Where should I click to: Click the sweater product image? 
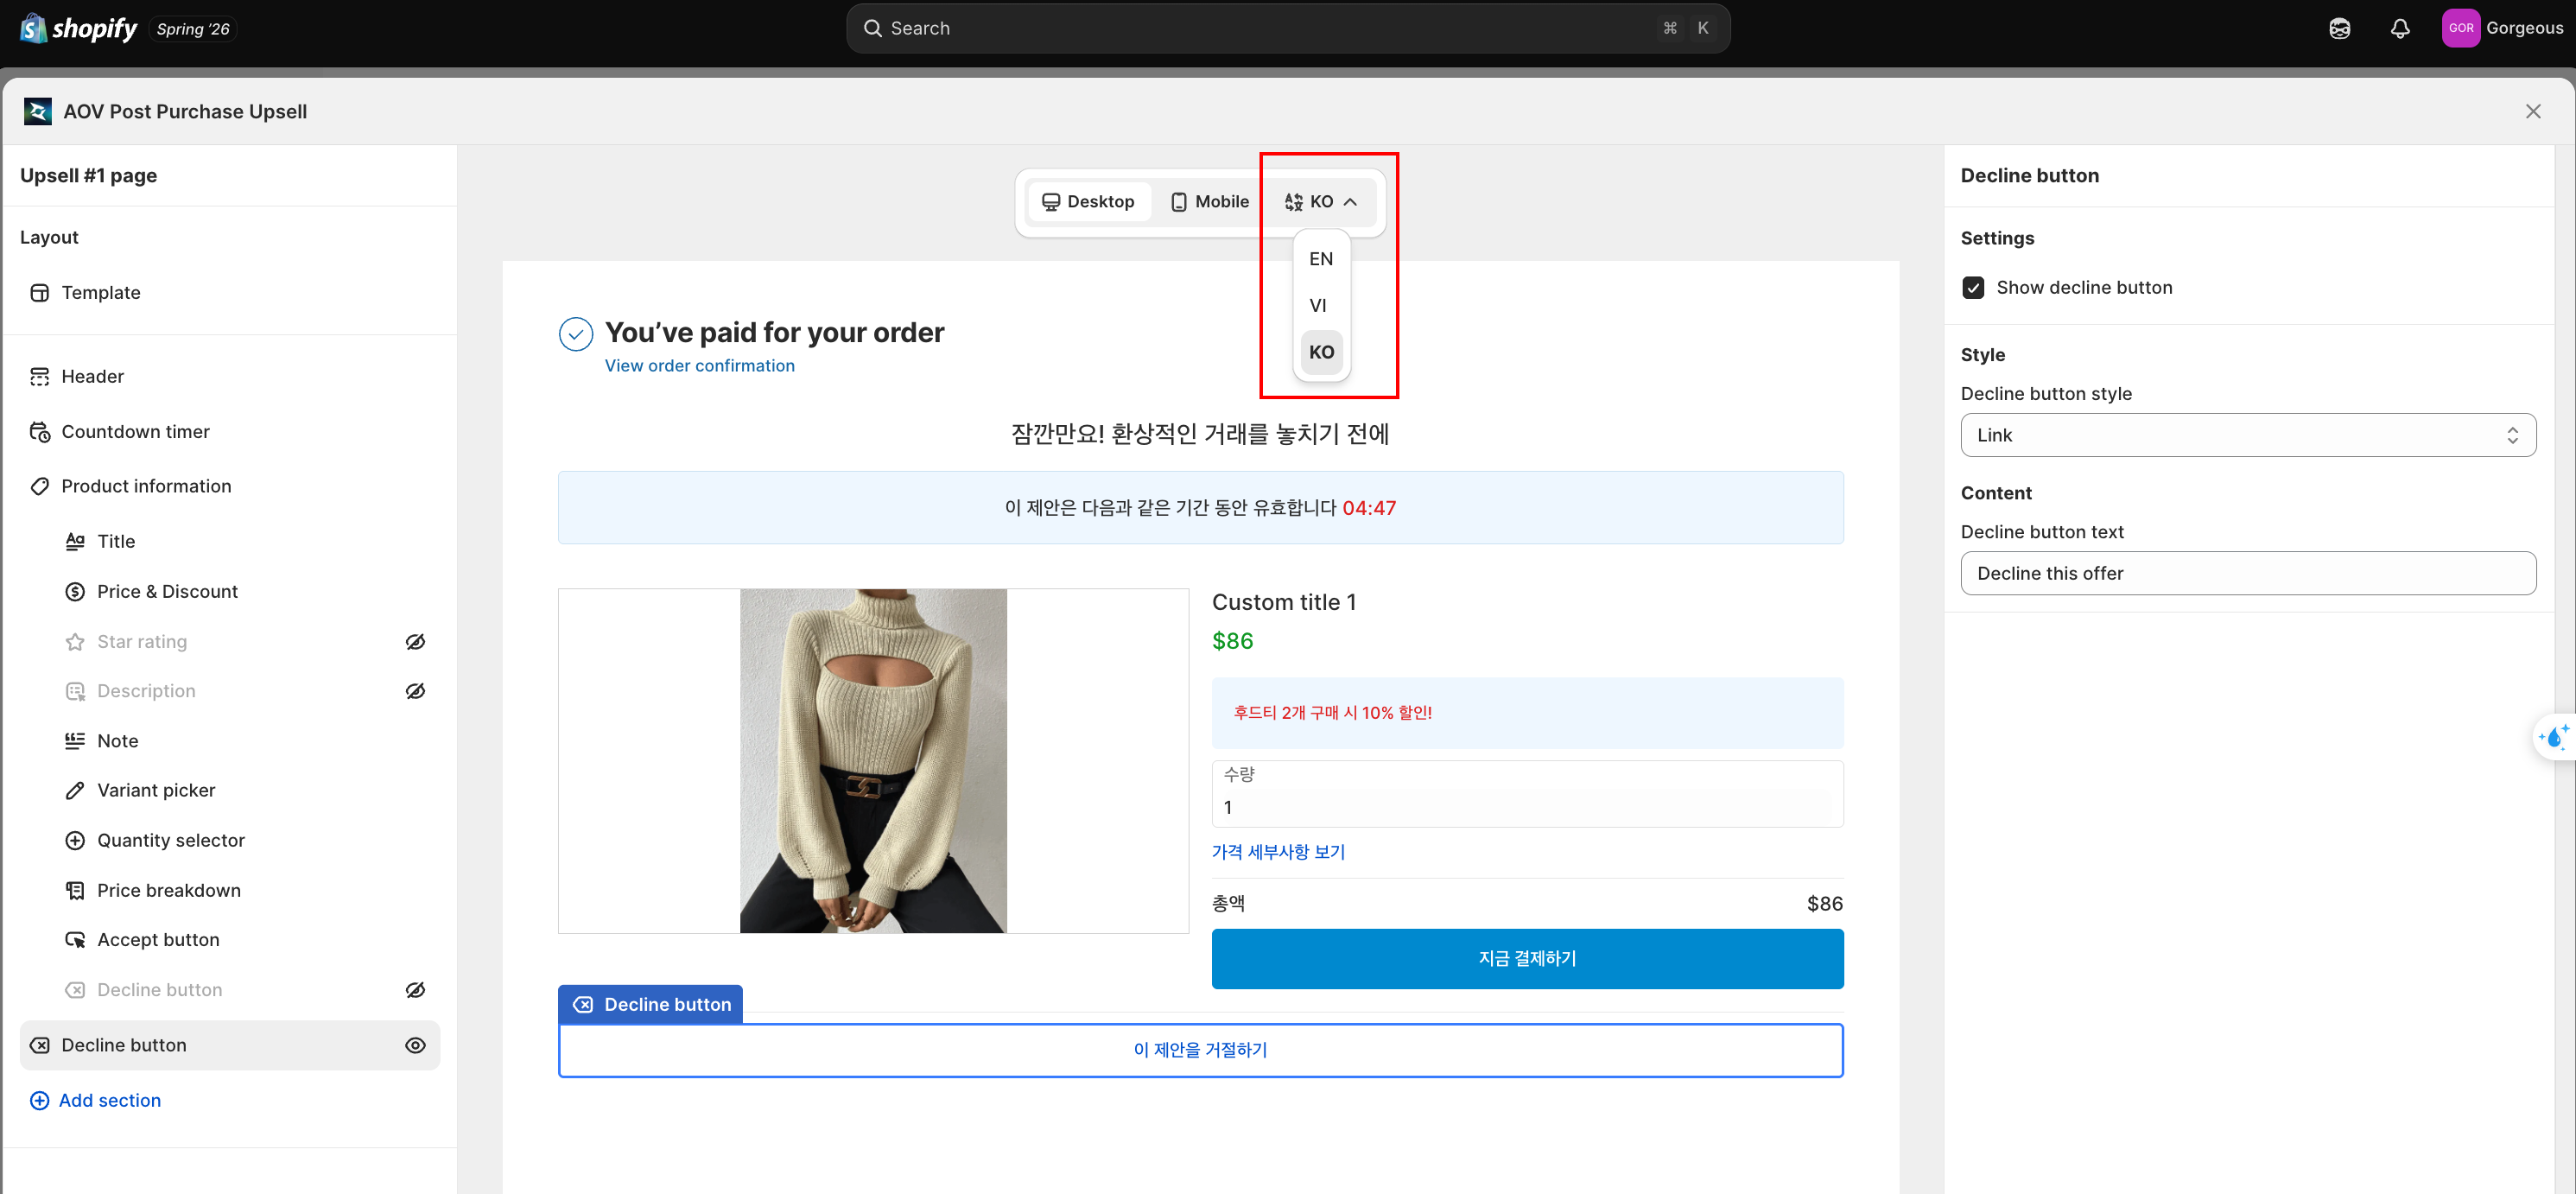(x=873, y=761)
